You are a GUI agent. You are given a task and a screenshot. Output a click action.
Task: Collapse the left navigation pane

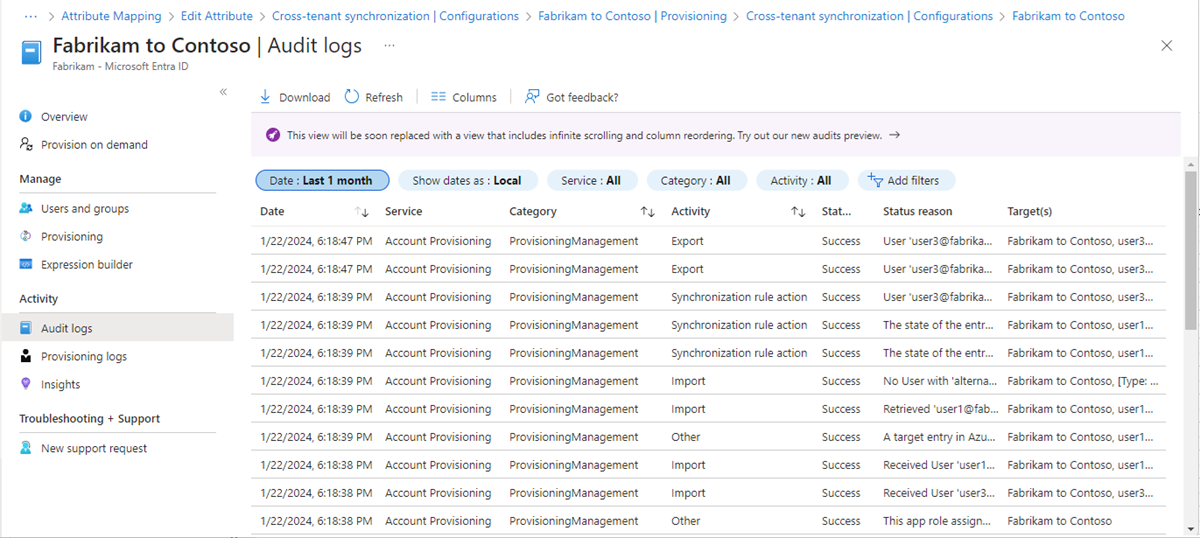[x=223, y=92]
